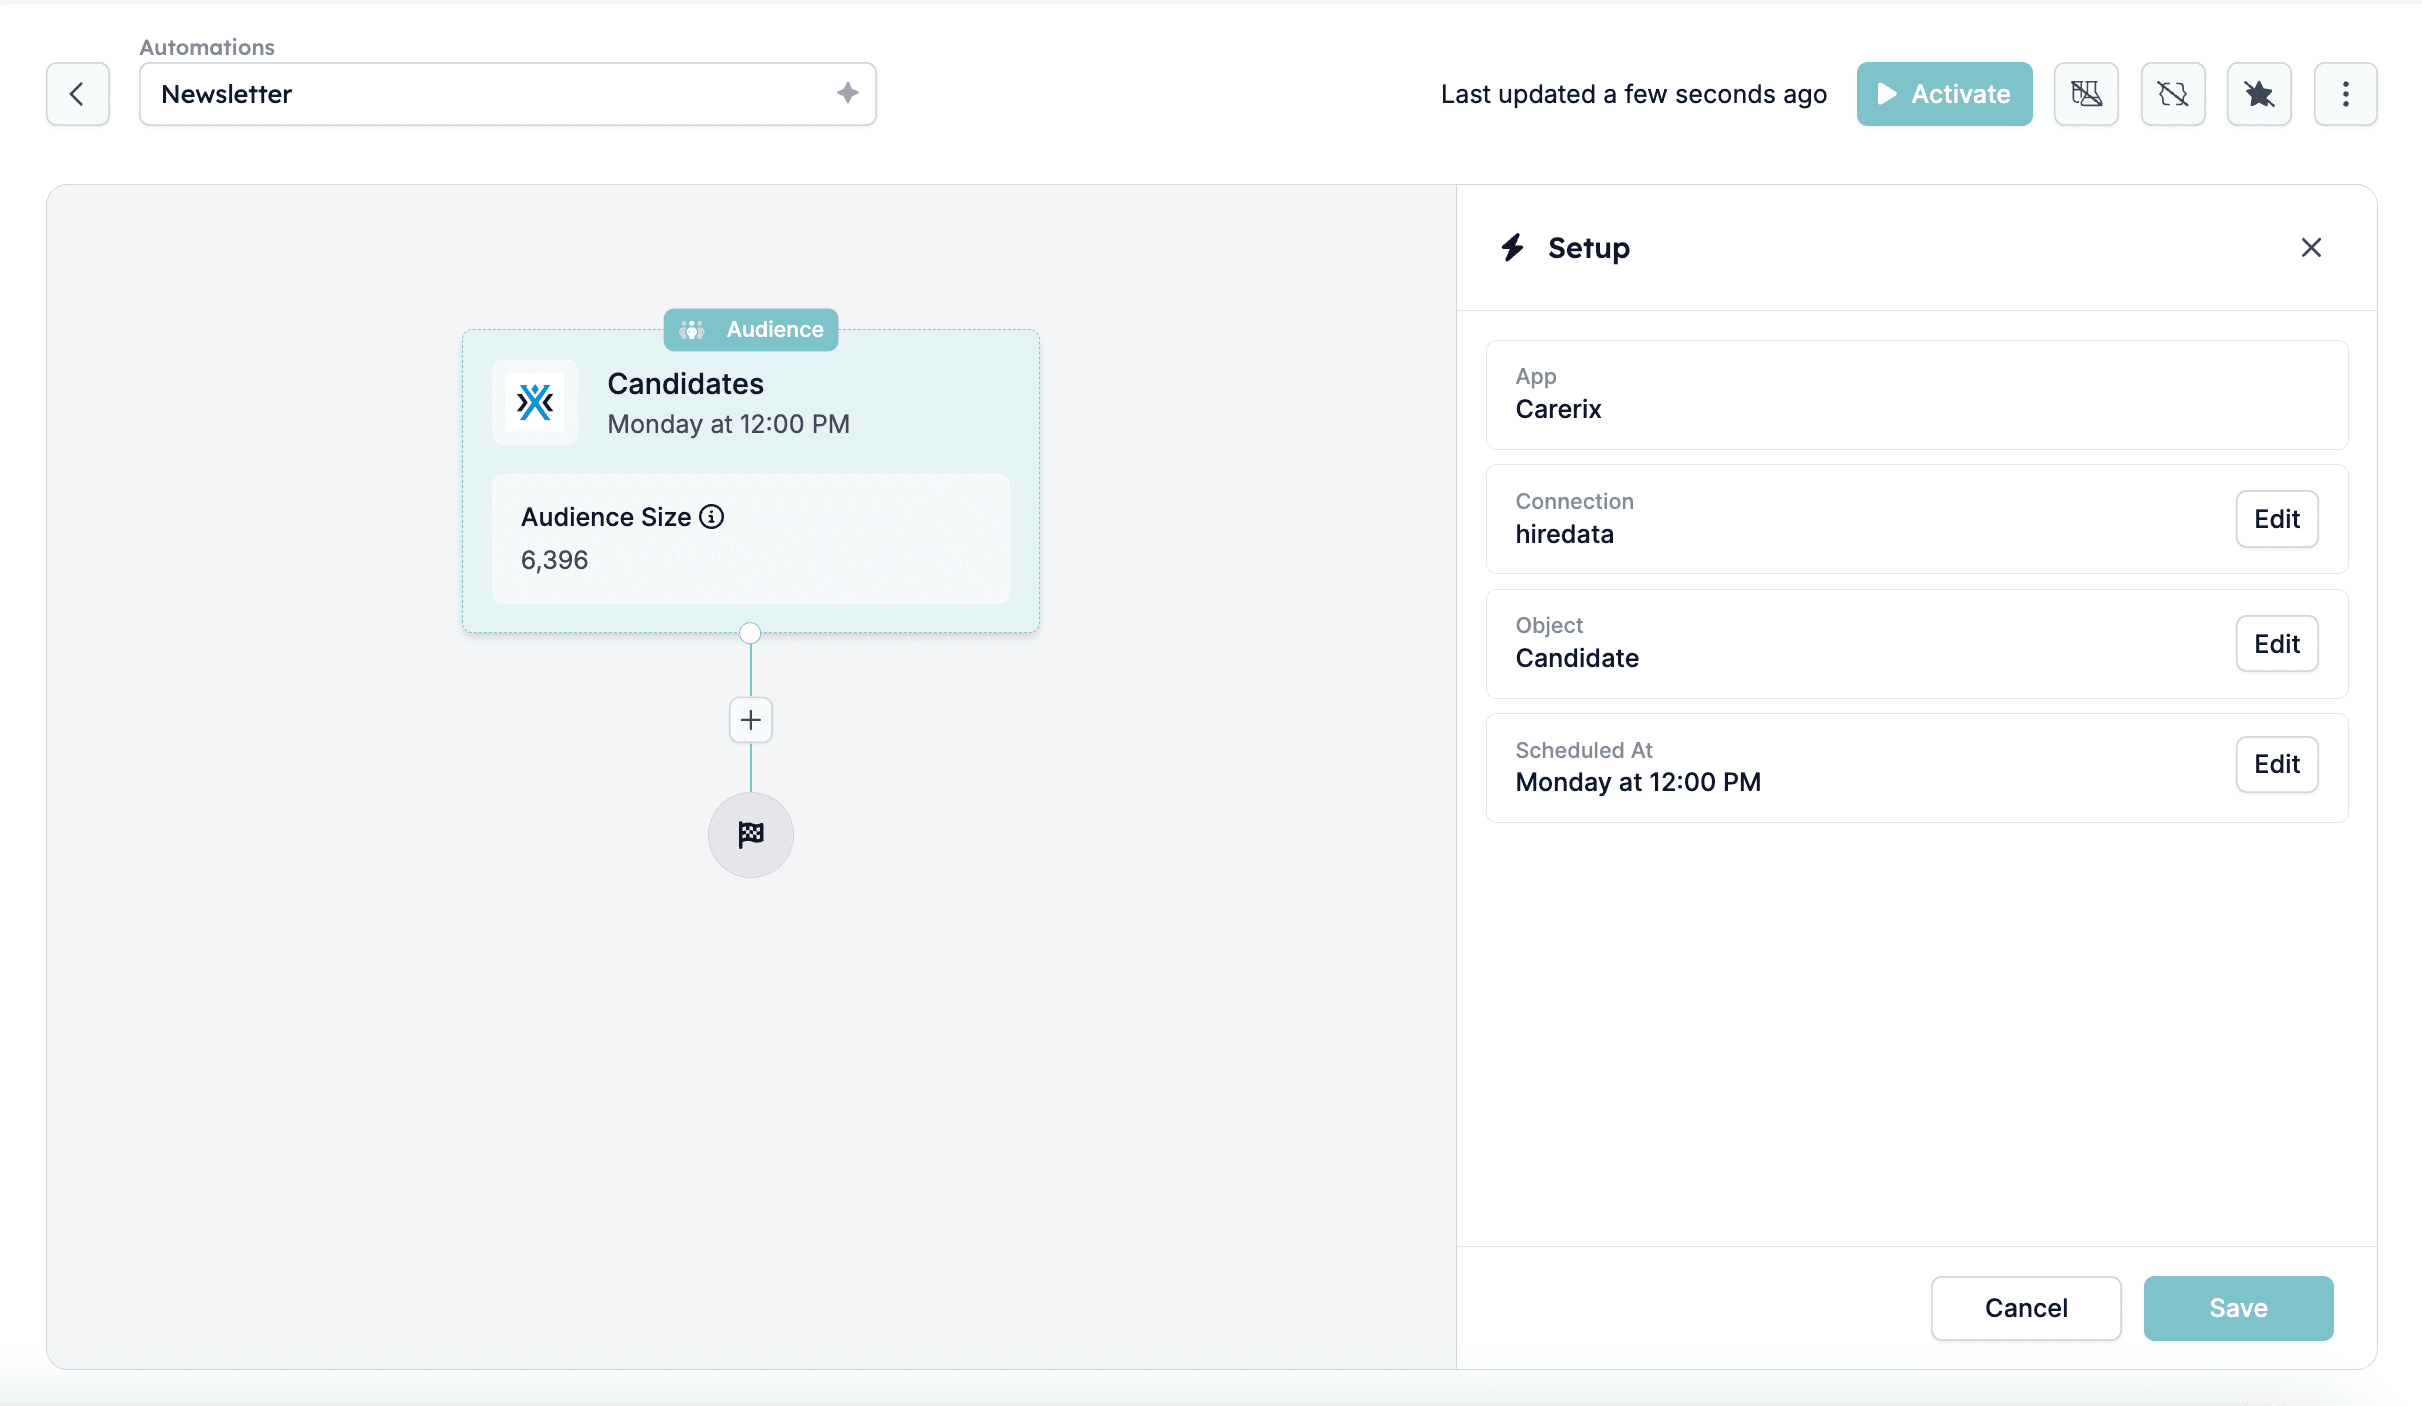The image size is (2422, 1406).
Task: Select the checkered flag end node
Action: pos(750,835)
